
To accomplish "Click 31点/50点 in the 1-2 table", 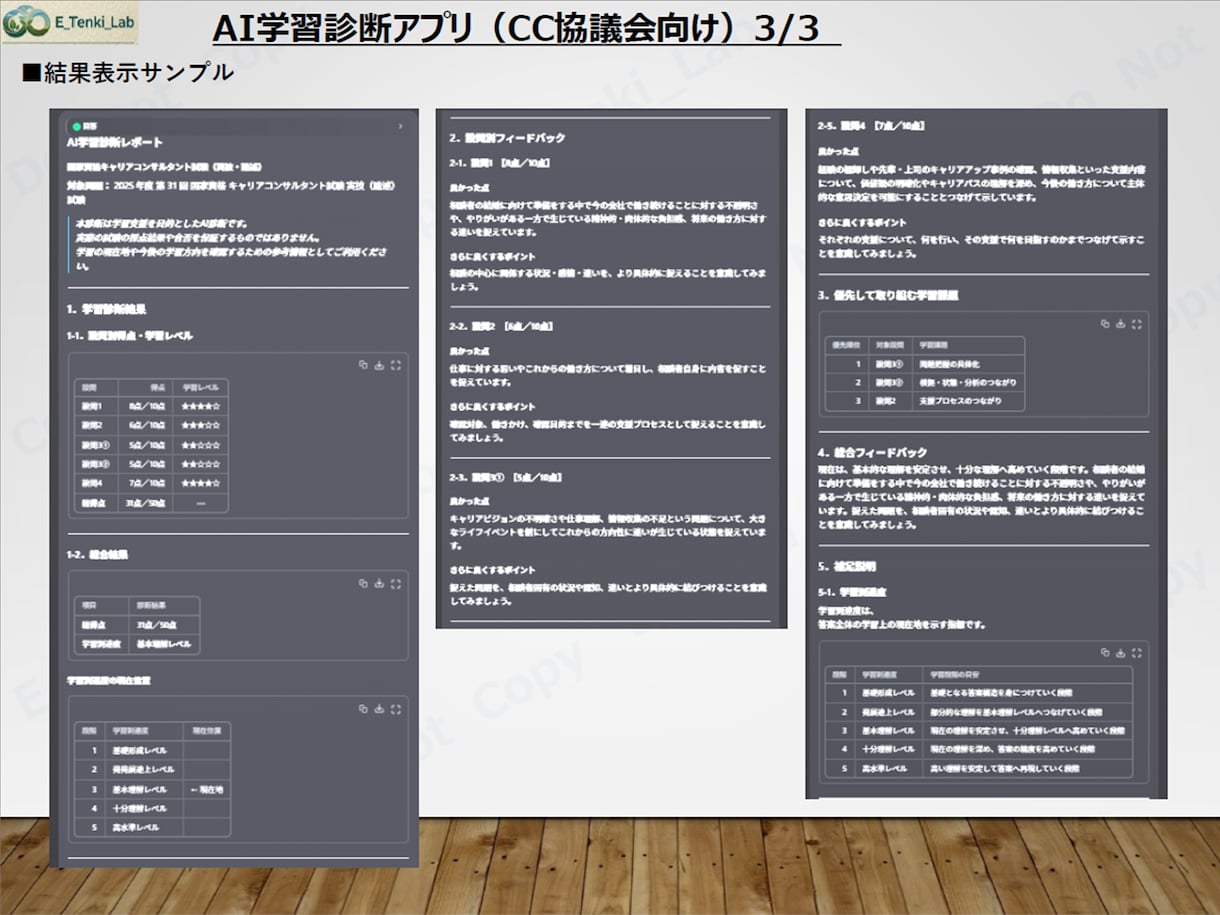I will tap(159, 624).
